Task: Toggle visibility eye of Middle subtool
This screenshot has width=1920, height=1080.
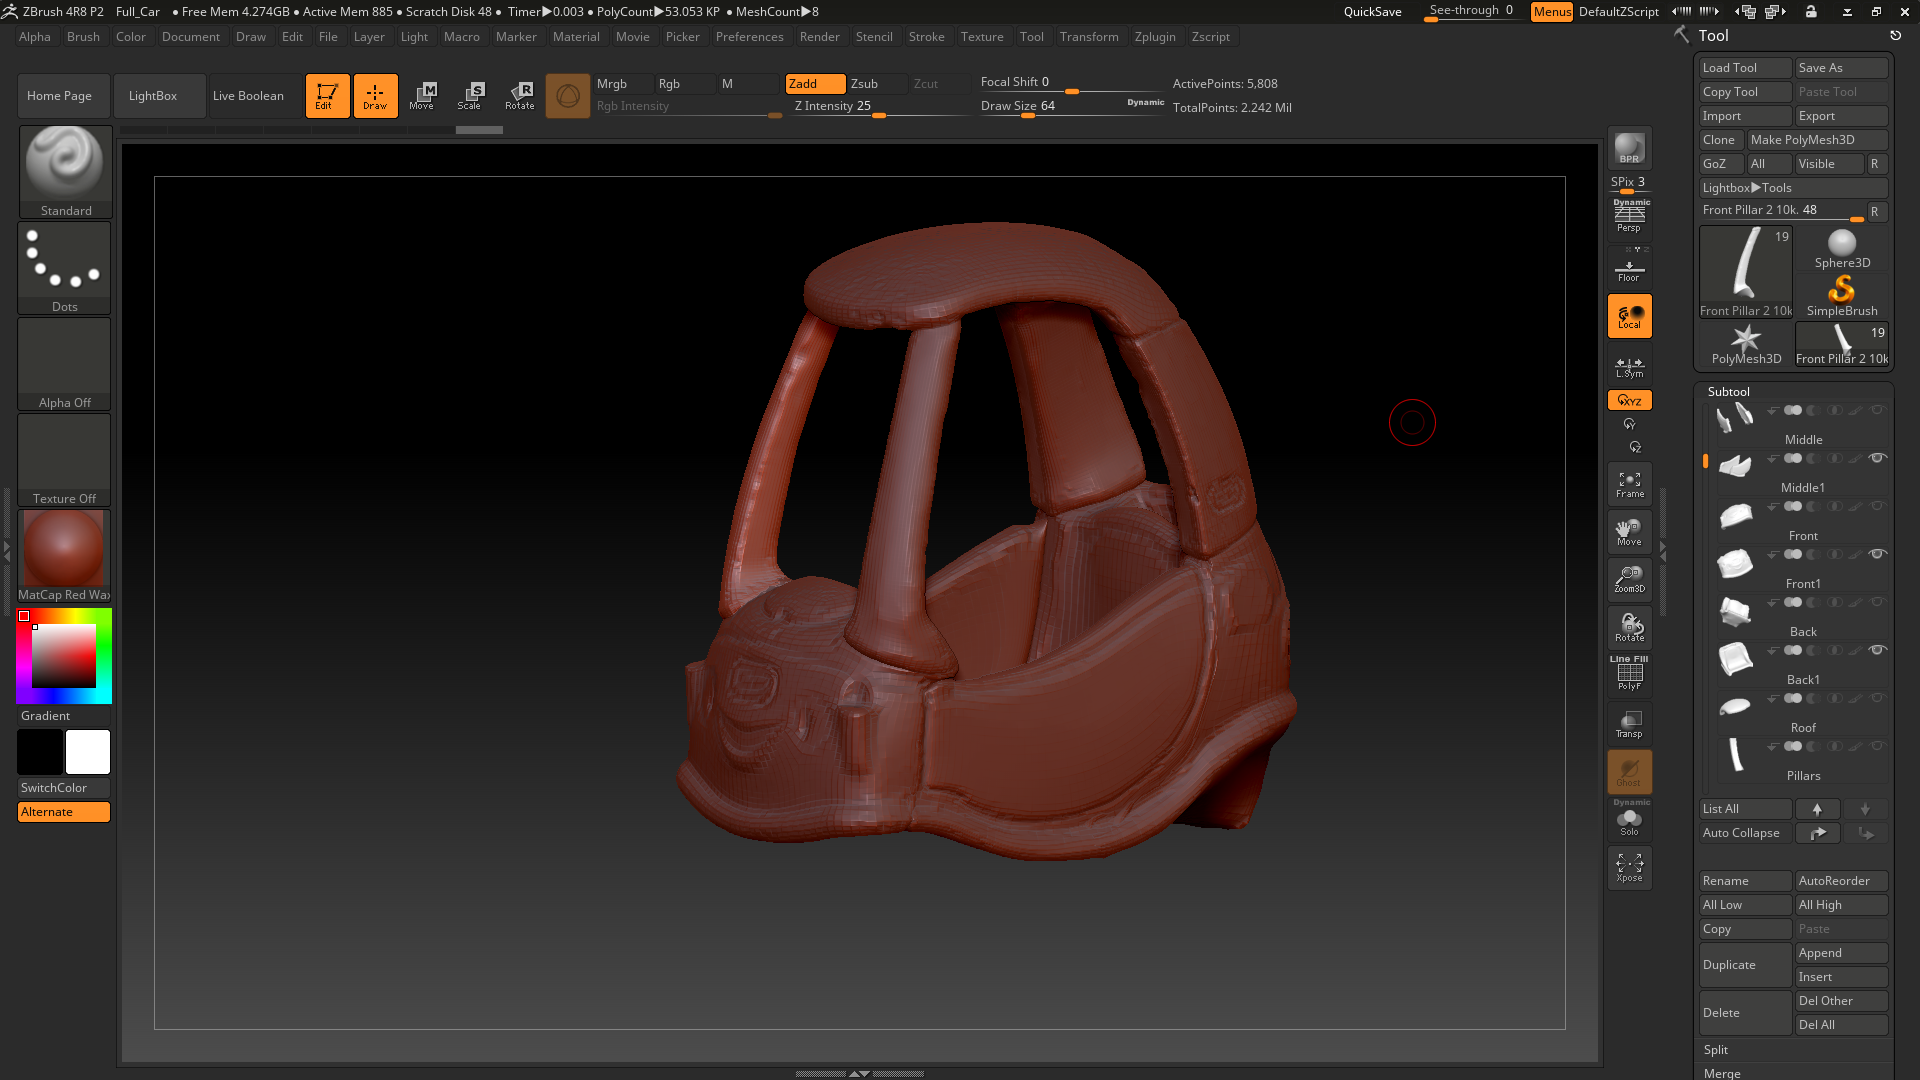Action: click(1877, 410)
